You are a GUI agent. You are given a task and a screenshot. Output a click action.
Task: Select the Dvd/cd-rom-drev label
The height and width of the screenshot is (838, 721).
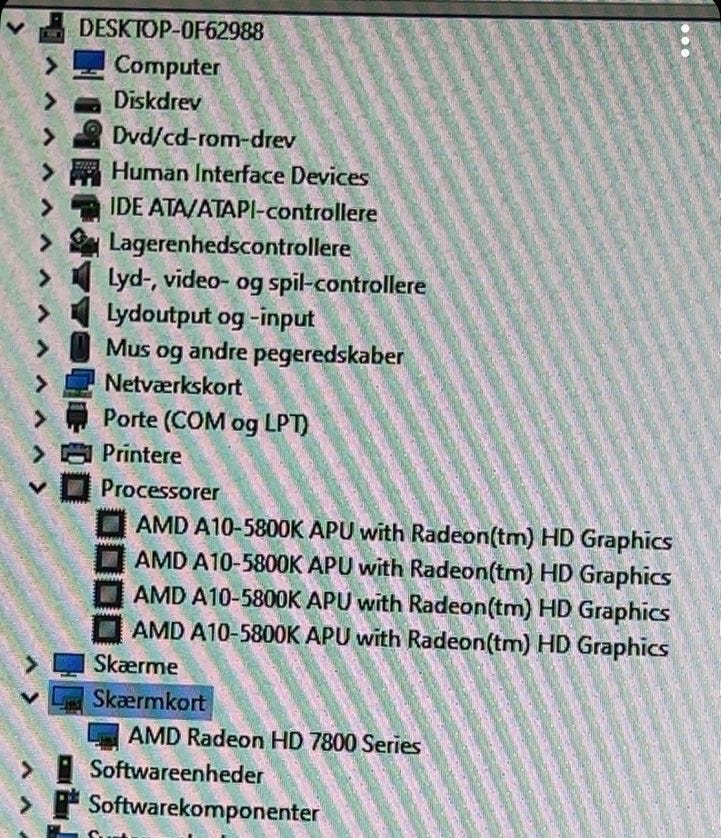[x=204, y=137]
